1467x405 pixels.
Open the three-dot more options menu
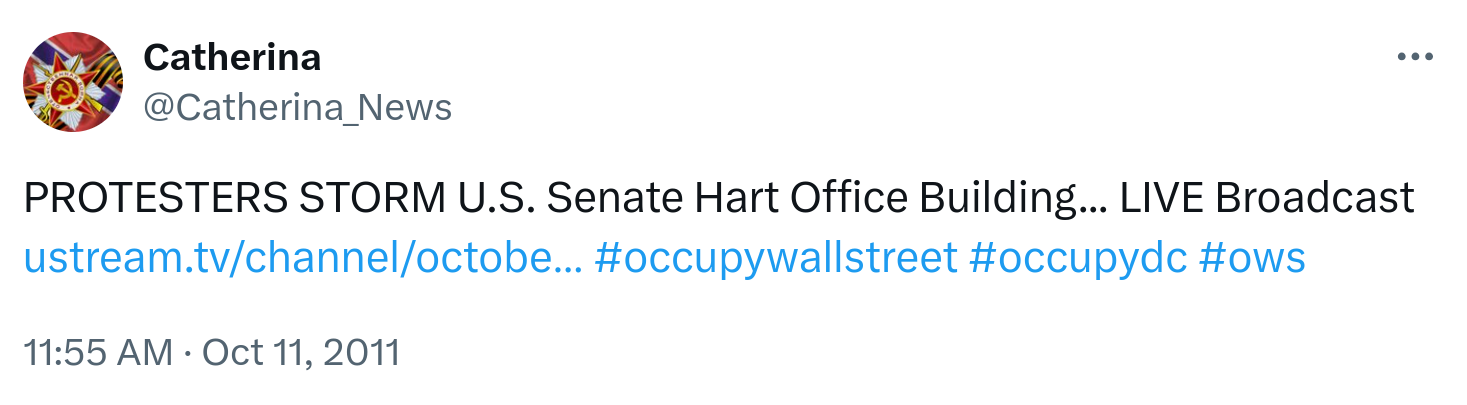pyautogui.click(x=1415, y=58)
